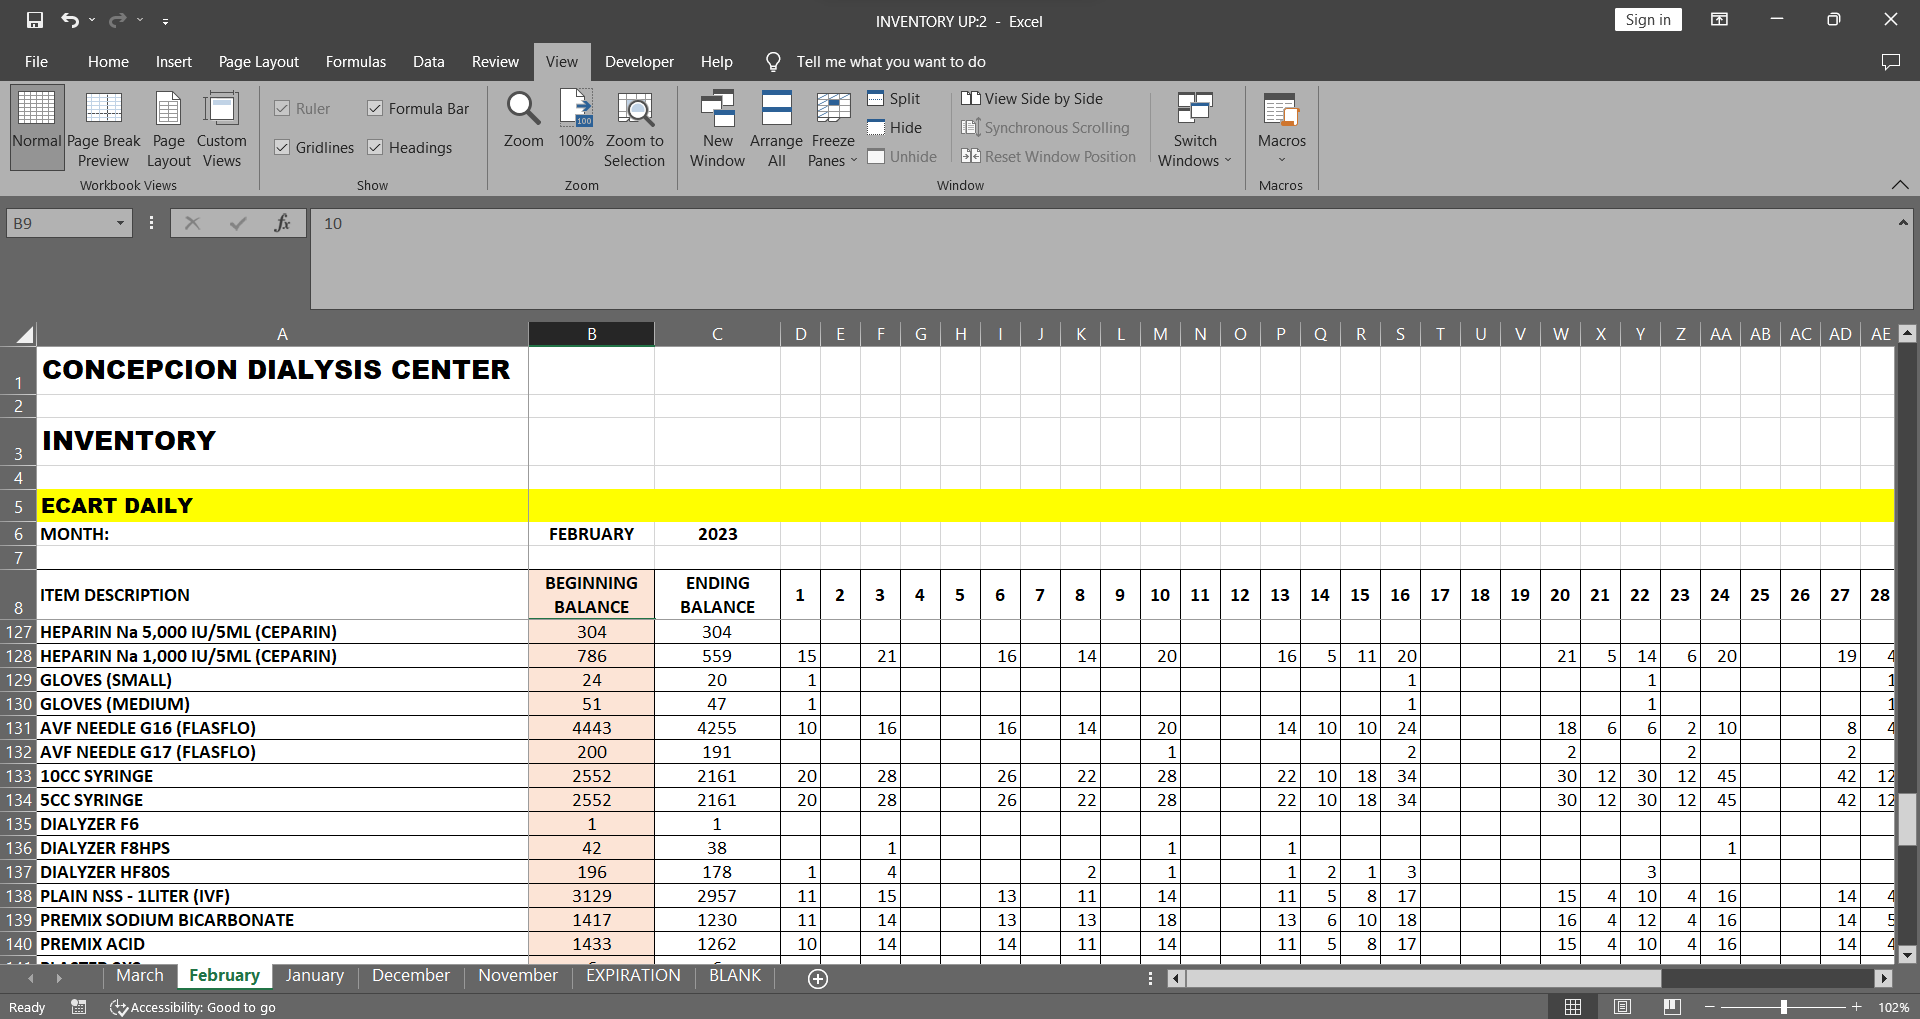Open the comments pane button
The image size is (1920, 1019).
click(x=1890, y=62)
